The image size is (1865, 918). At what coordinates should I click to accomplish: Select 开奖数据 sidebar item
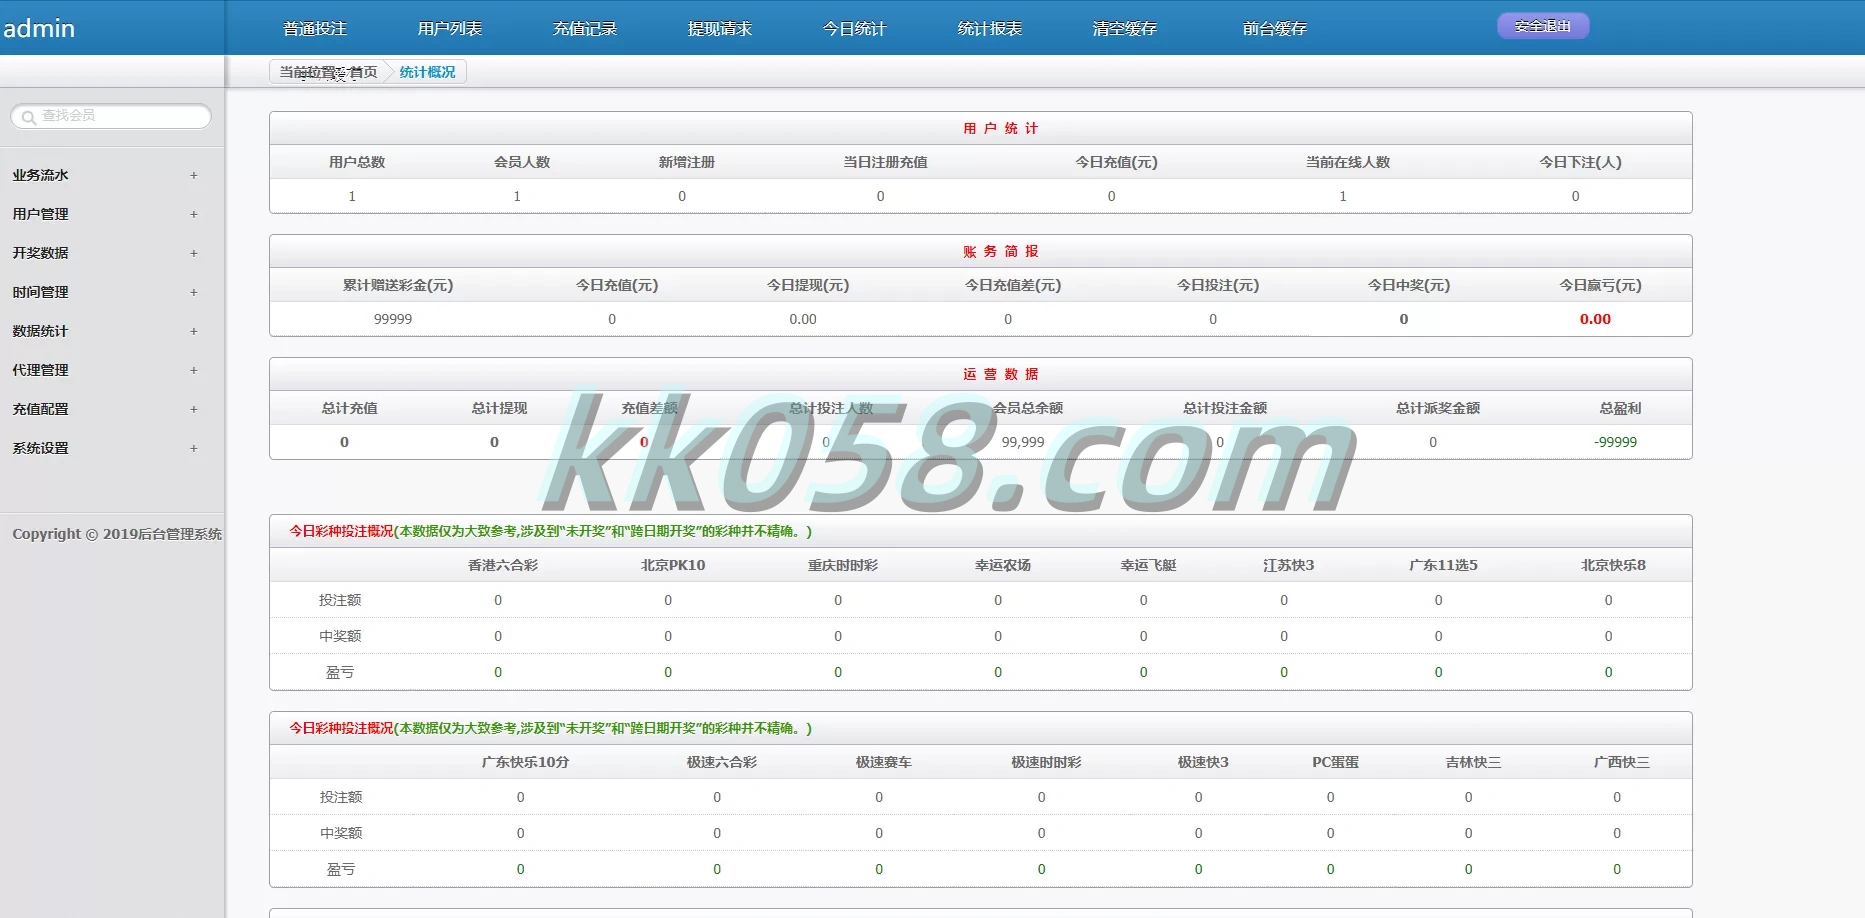(41, 253)
